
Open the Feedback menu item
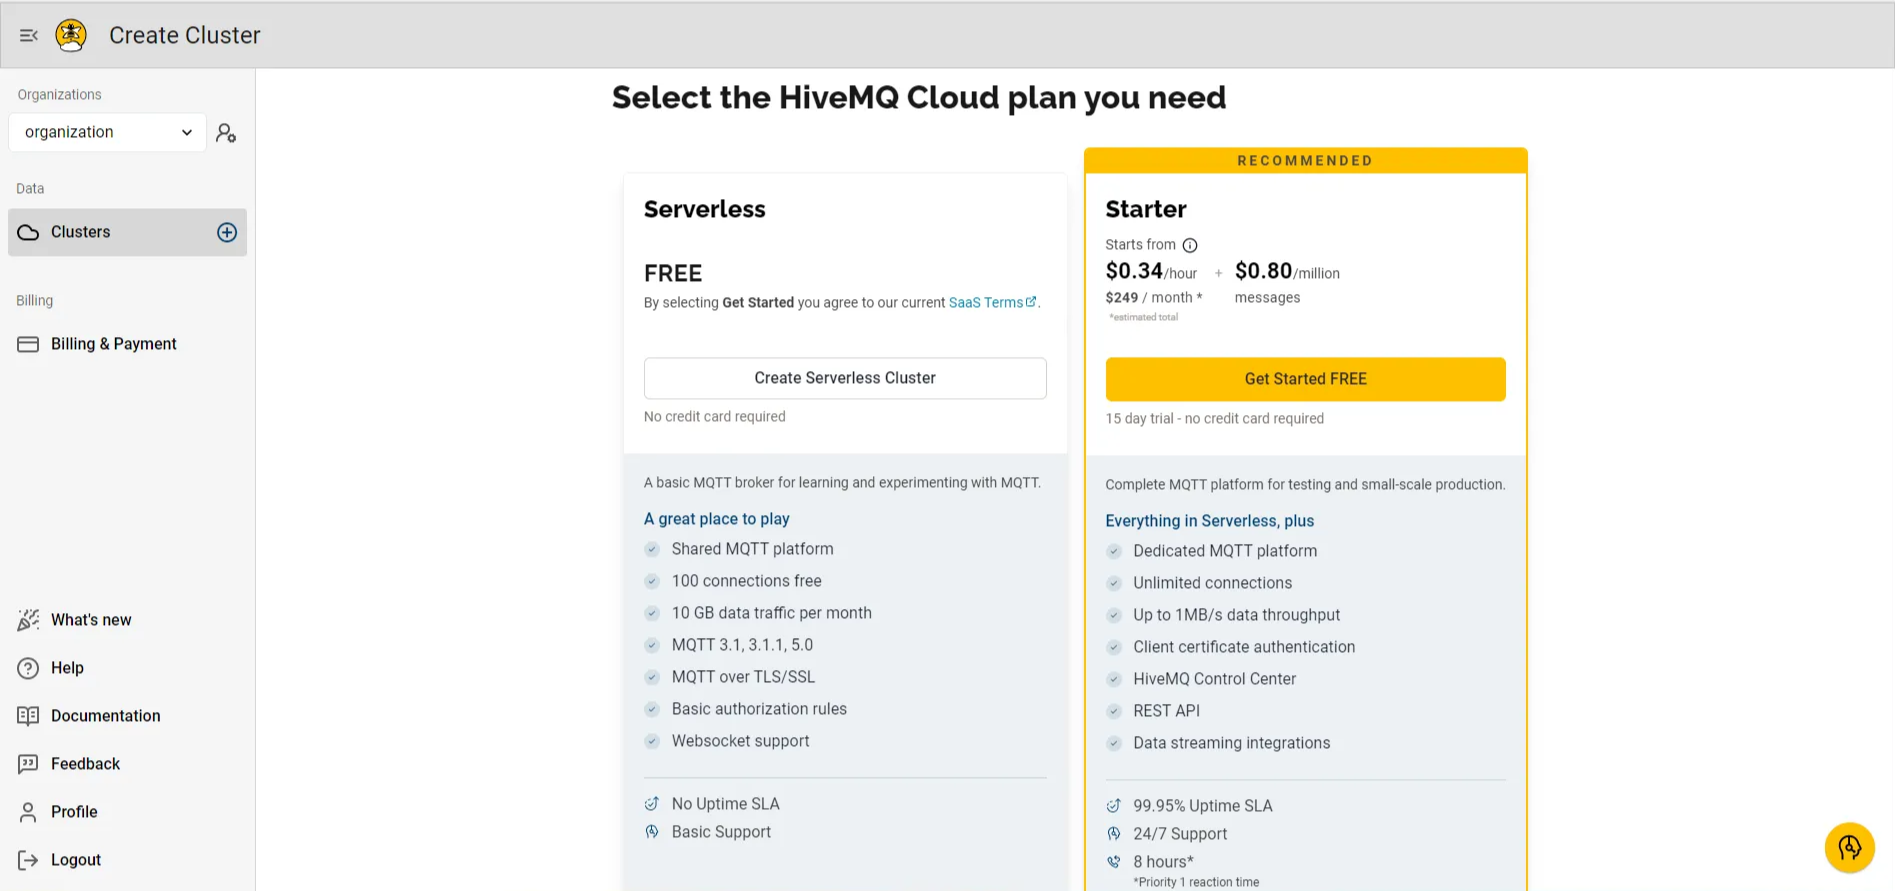pos(127,764)
